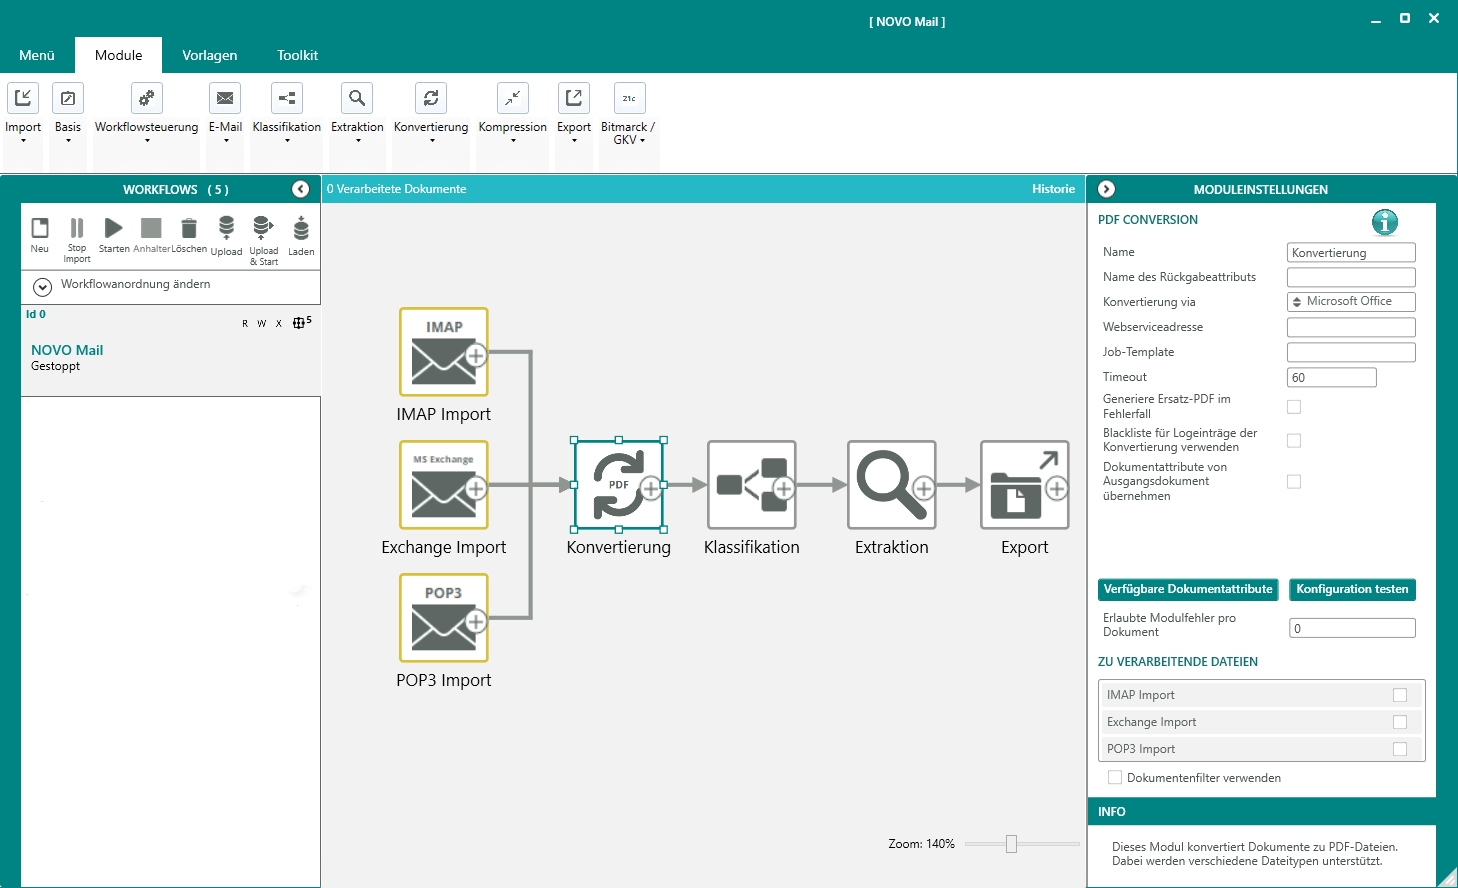Select the Export workflow node

1025,485
